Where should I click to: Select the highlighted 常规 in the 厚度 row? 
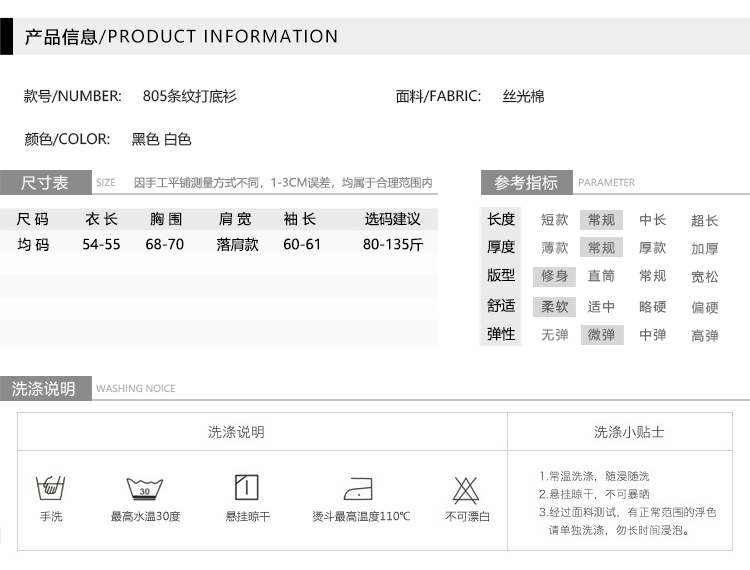click(x=601, y=248)
